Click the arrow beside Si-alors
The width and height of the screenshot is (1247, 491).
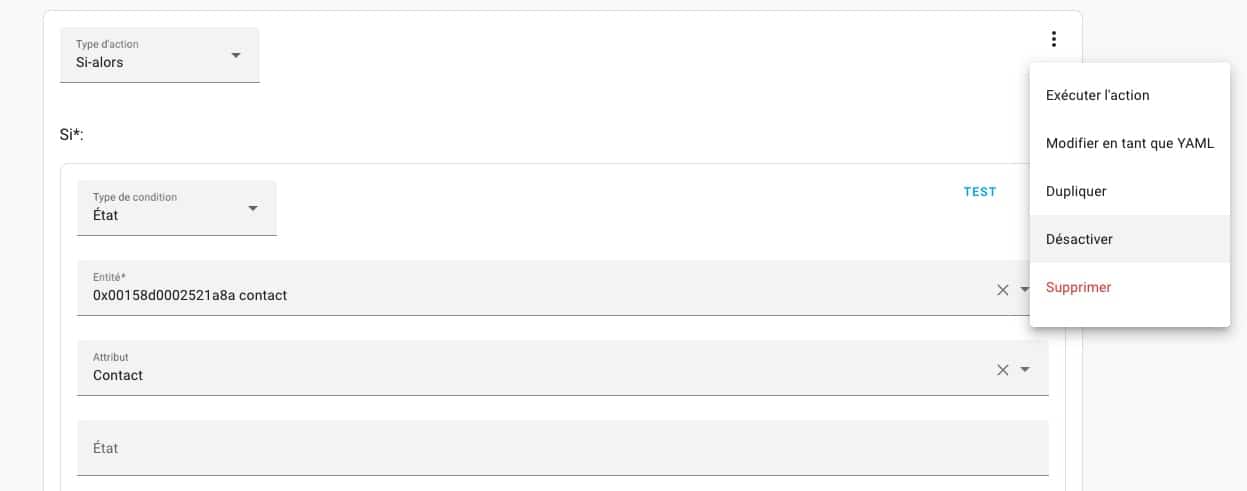pyautogui.click(x=236, y=55)
